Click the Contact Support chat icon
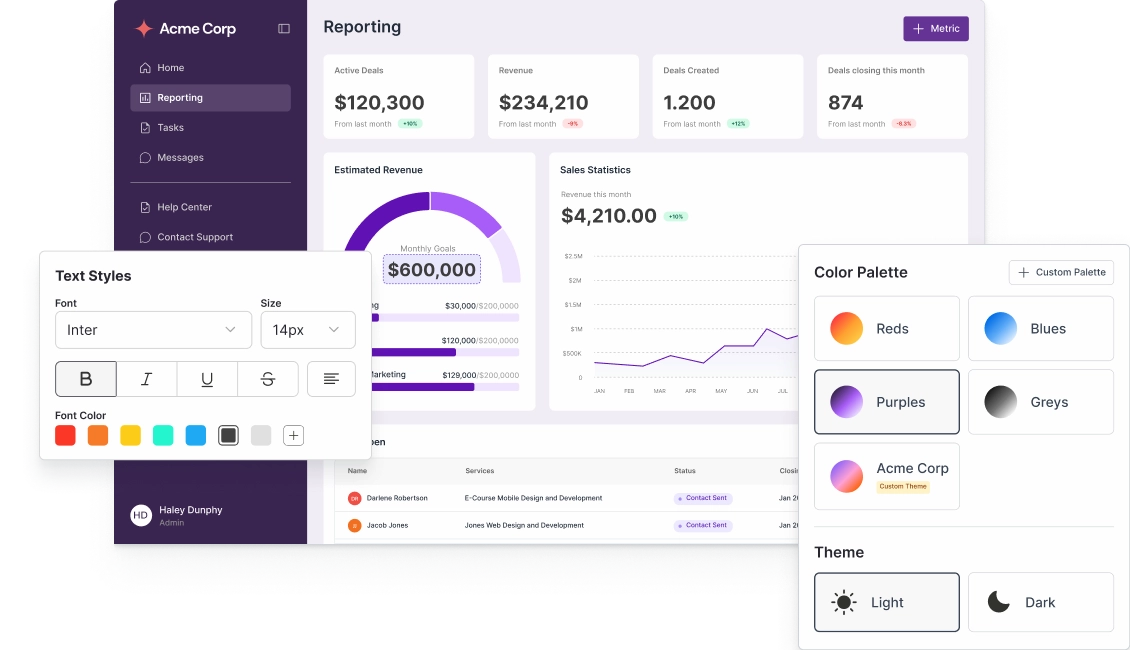 point(145,237)
